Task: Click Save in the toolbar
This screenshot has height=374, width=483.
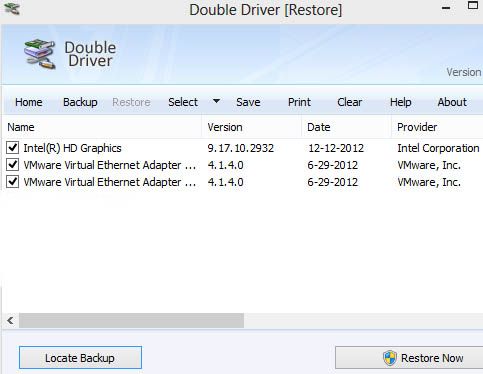Action: click(x=248, y=102)
